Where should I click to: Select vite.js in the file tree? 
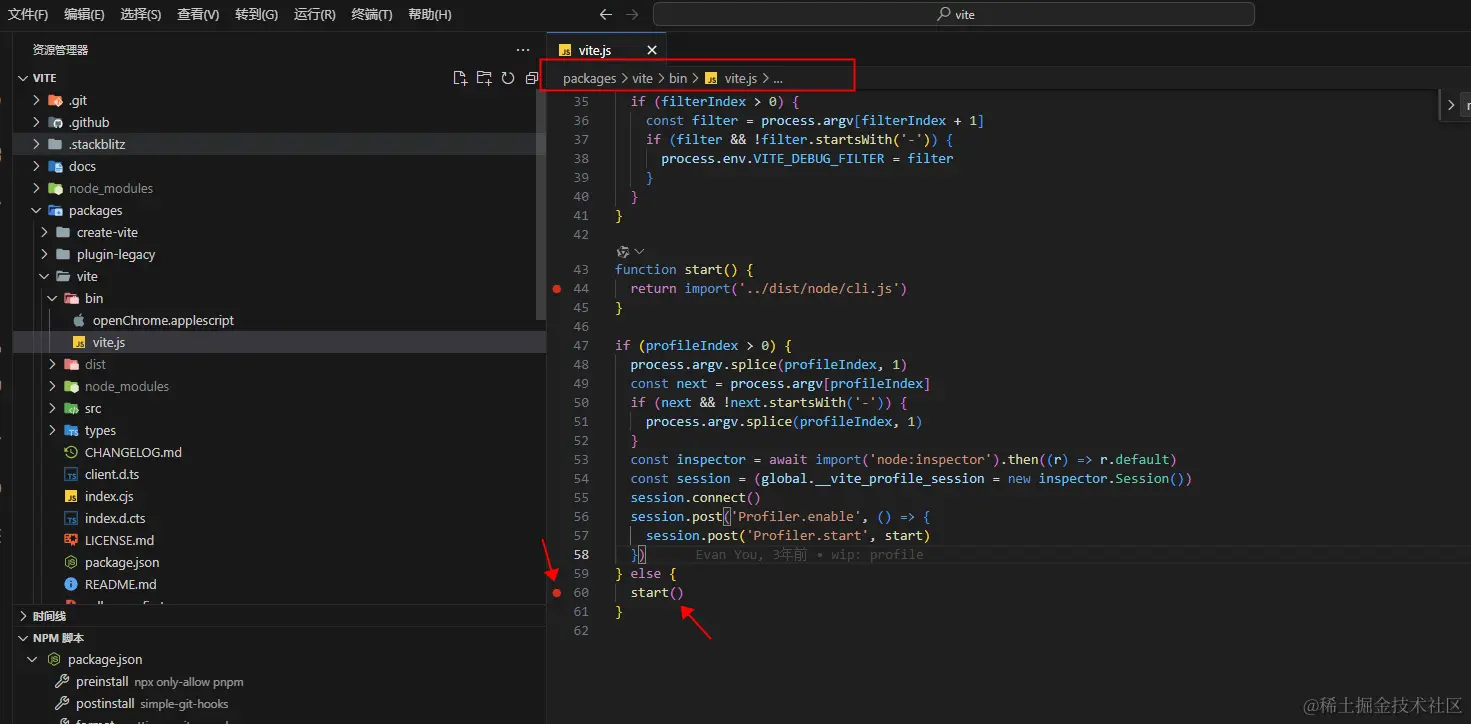[x=280, y=343]
